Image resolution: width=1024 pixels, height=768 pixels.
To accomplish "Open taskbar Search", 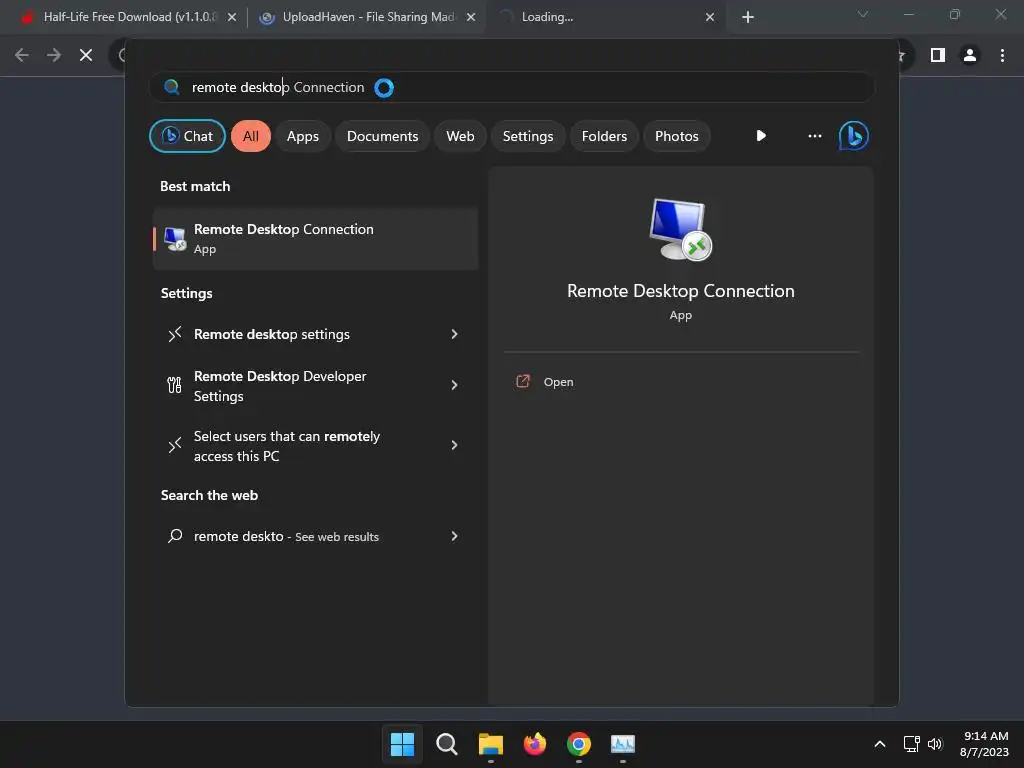I will tap(447, 744).
